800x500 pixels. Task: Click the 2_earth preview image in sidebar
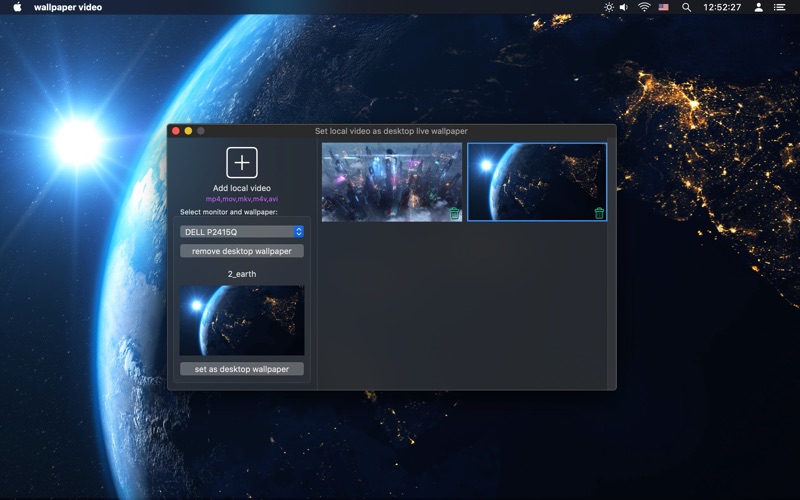coord(242,320)
